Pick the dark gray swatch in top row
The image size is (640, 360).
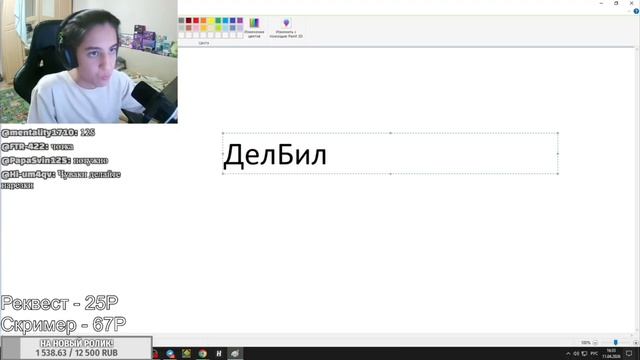pos(181,20)
